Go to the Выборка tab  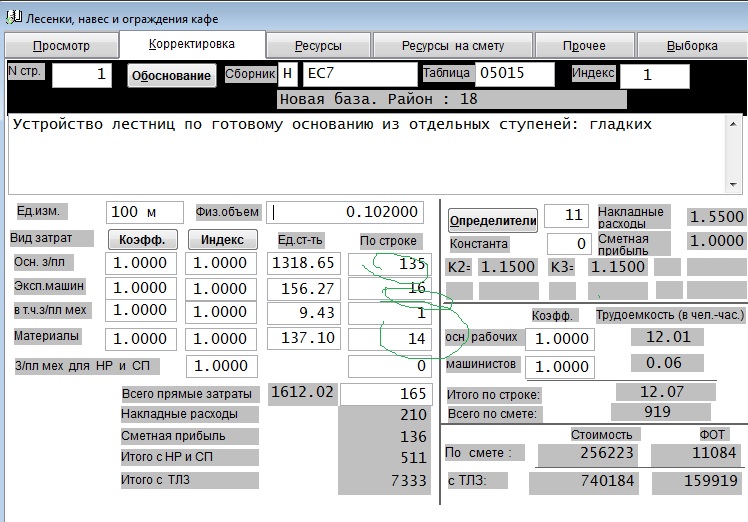(691, 46)
